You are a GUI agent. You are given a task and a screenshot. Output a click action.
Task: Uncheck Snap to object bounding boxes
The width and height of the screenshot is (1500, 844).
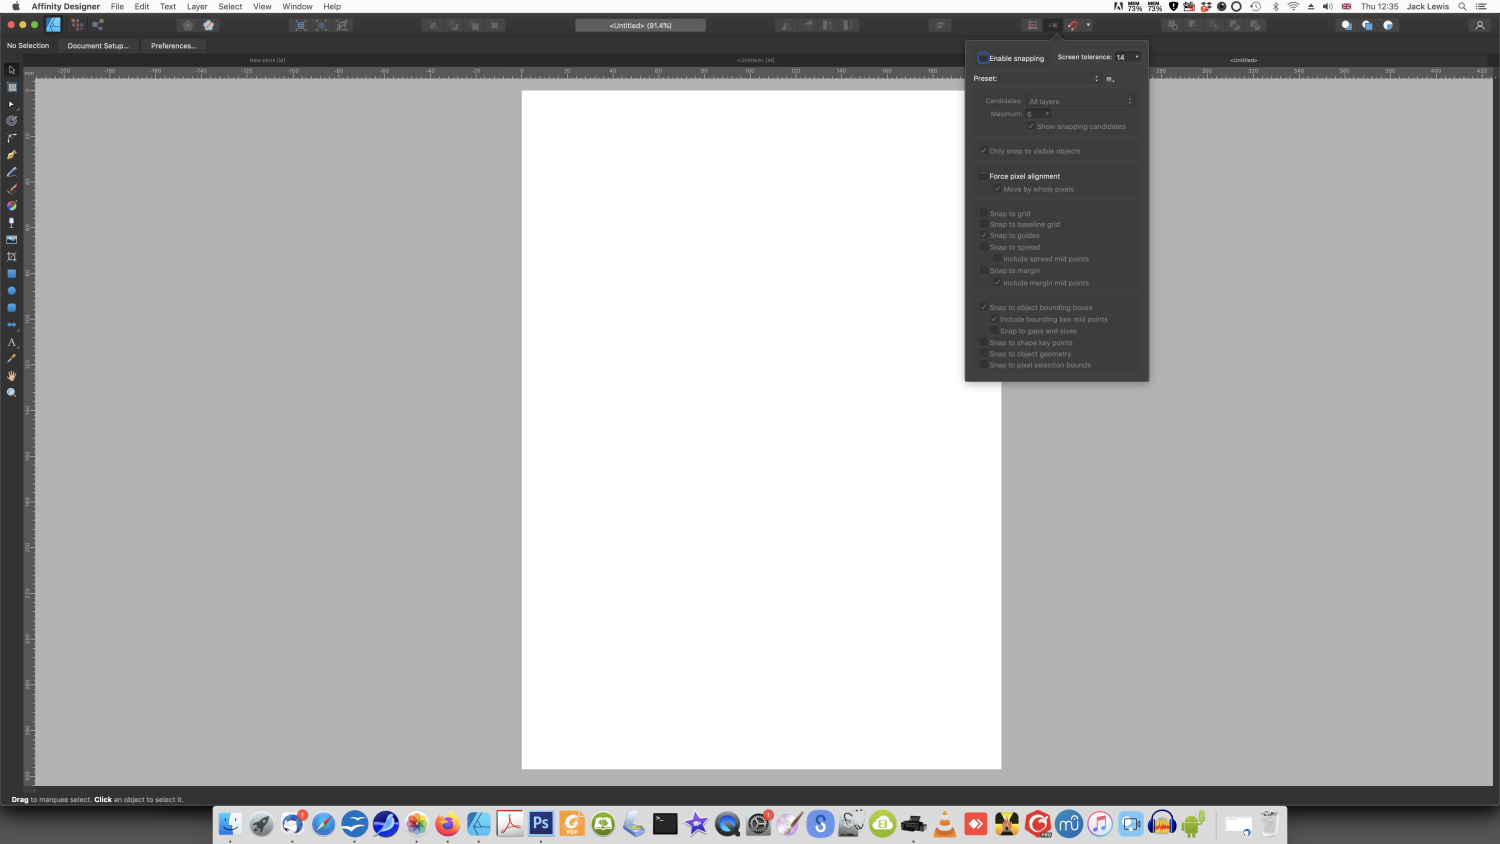point(983,307)
